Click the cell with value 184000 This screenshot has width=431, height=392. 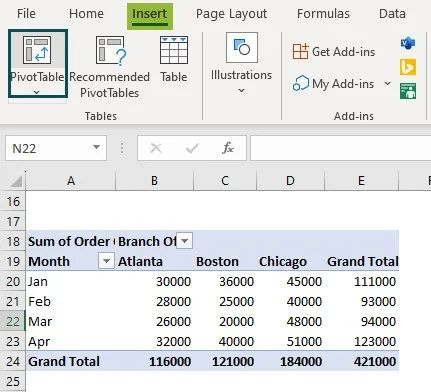point(290,361)
